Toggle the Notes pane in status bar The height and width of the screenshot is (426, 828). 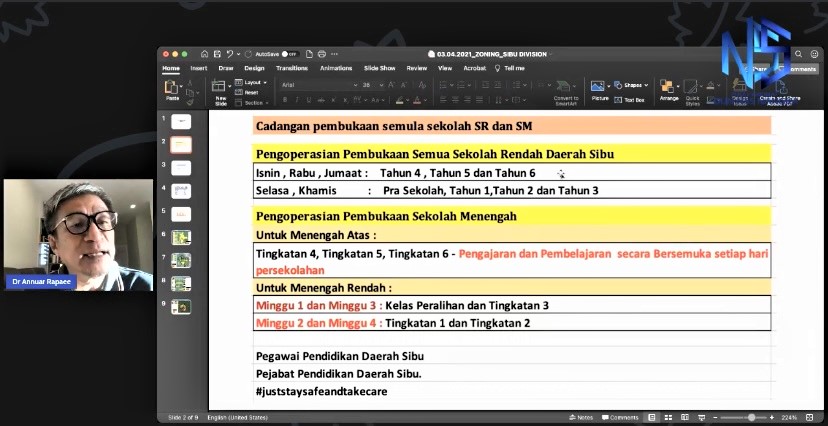click(581, 418)
